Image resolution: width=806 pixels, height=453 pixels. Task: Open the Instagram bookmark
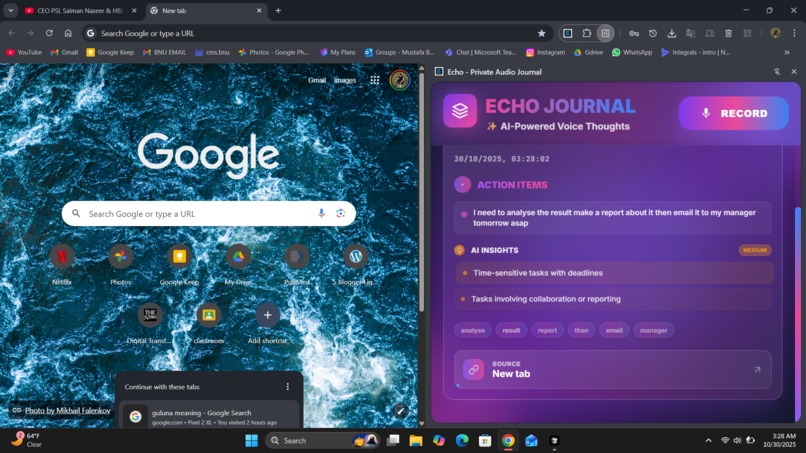click(x=545, y=52)
